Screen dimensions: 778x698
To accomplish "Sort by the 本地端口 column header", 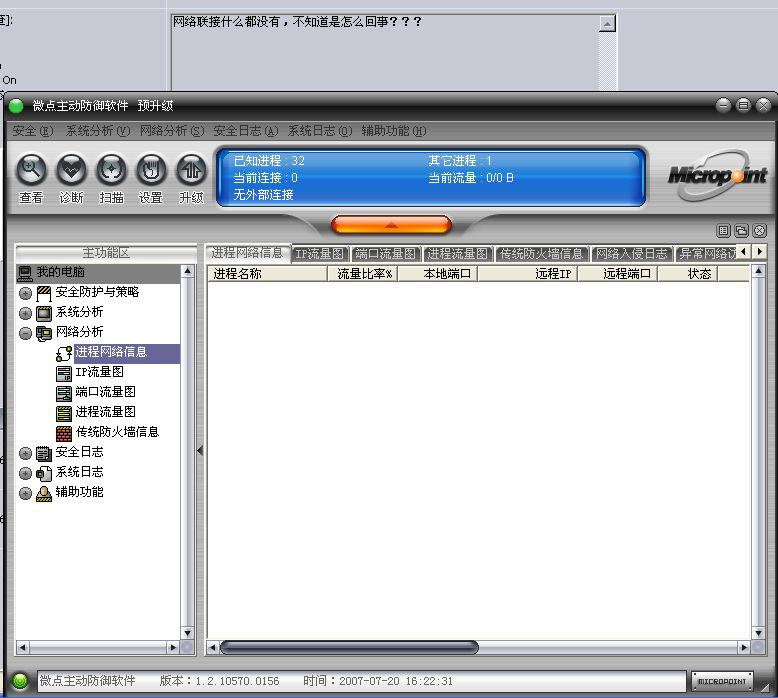I will [x=438, y=274].
